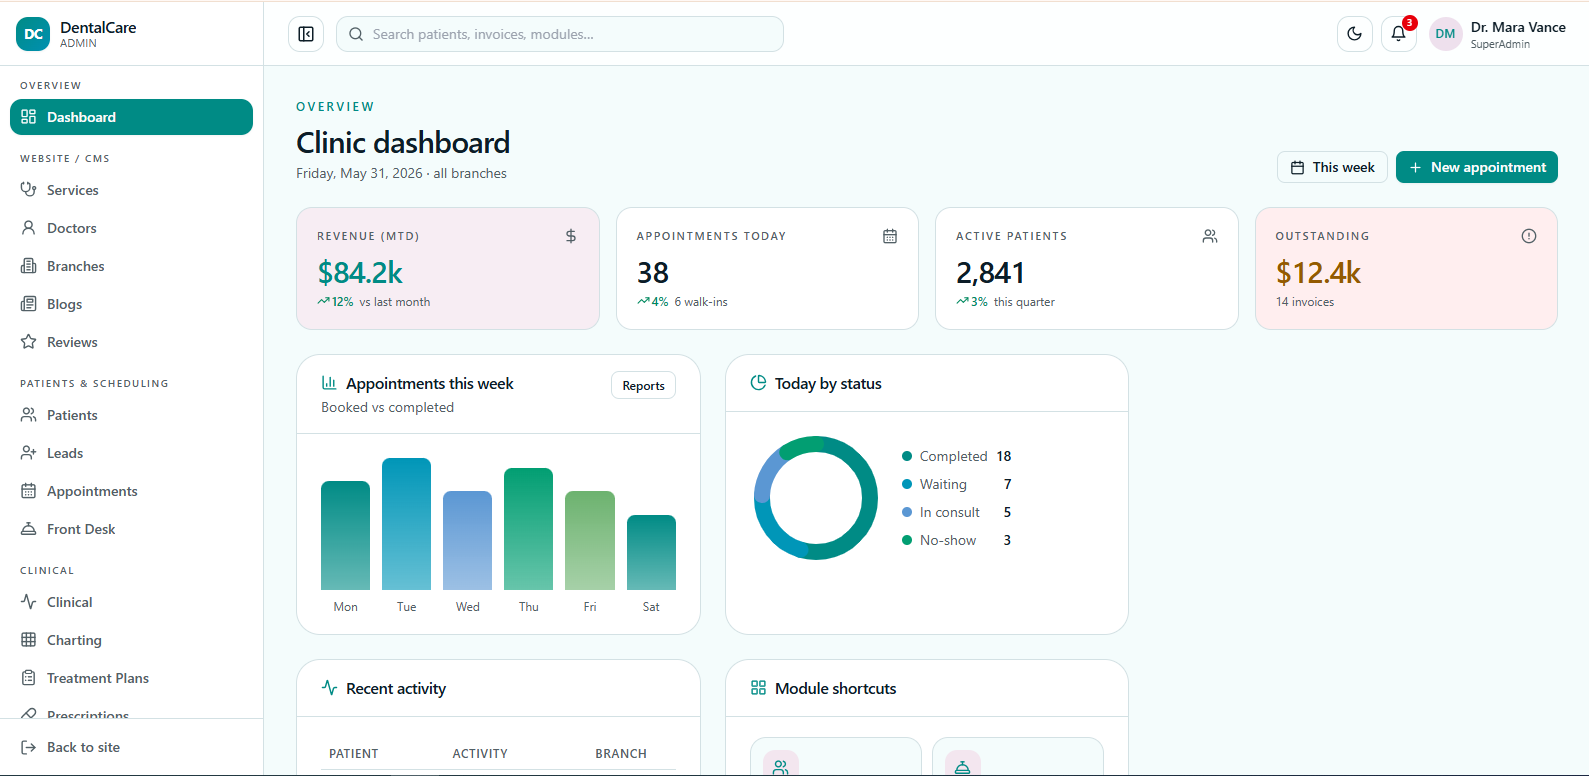Click the ACTIVITY column header
1589x776 pixels.
(480, 753)
